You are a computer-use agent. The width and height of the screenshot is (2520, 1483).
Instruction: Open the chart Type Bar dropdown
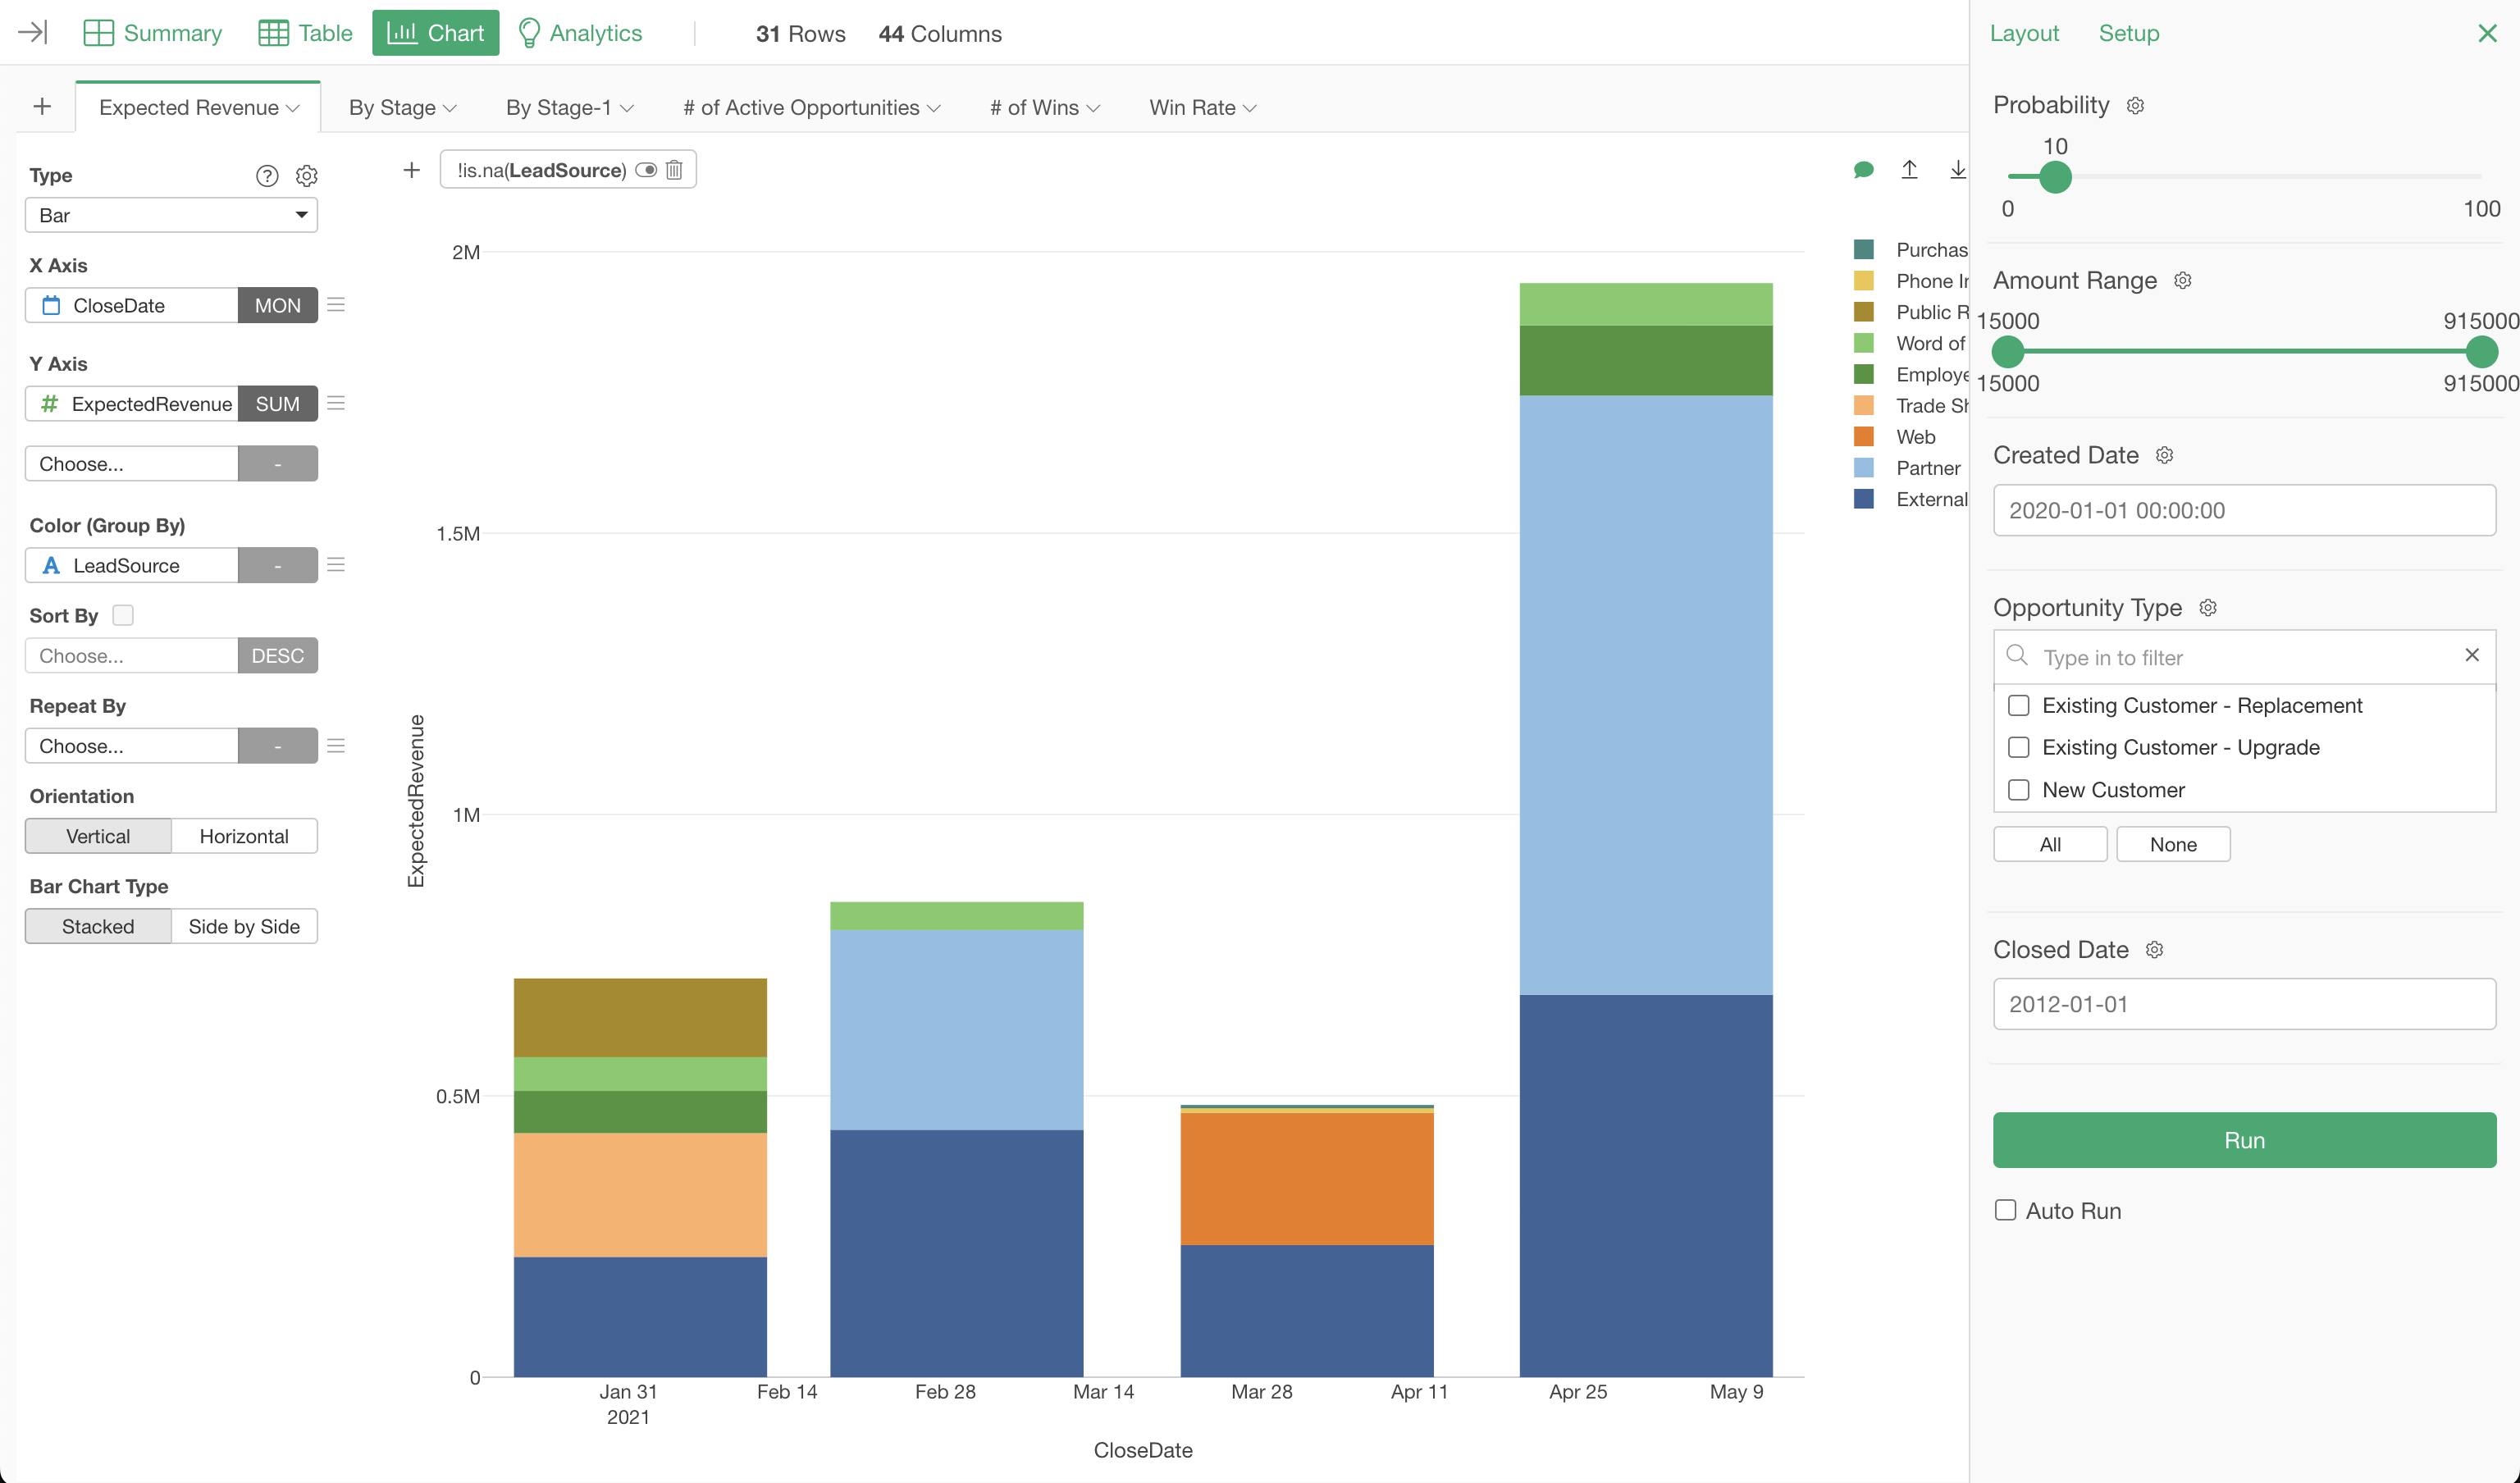click(171, 215)
